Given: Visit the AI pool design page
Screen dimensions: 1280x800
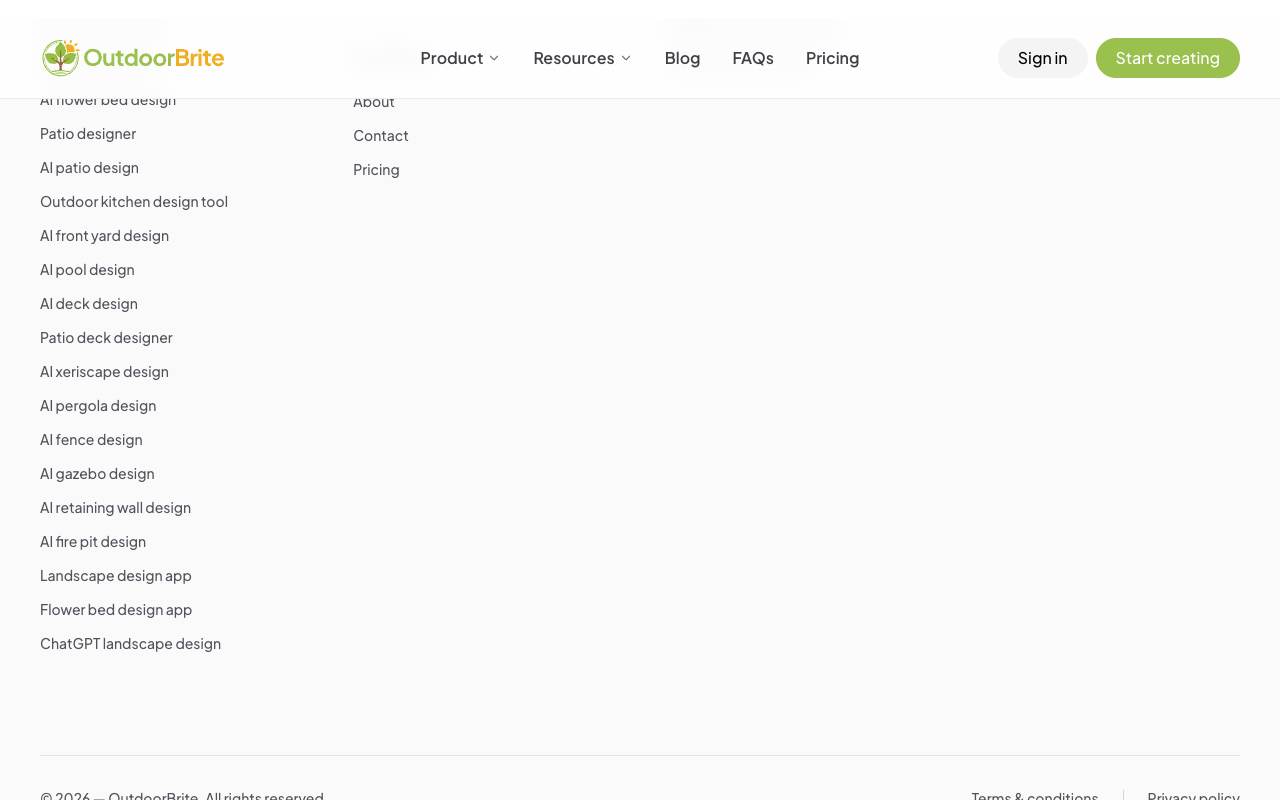Looking at the screenshot, I should coord(87,269).
